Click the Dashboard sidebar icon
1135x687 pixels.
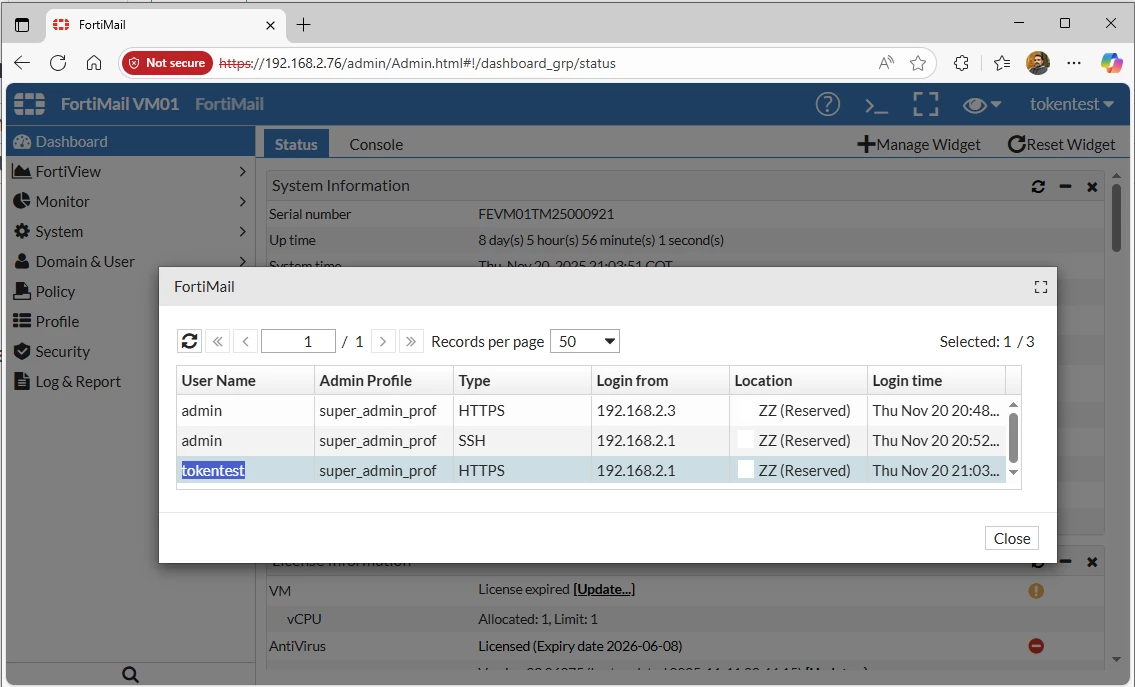tap(22, 142)
